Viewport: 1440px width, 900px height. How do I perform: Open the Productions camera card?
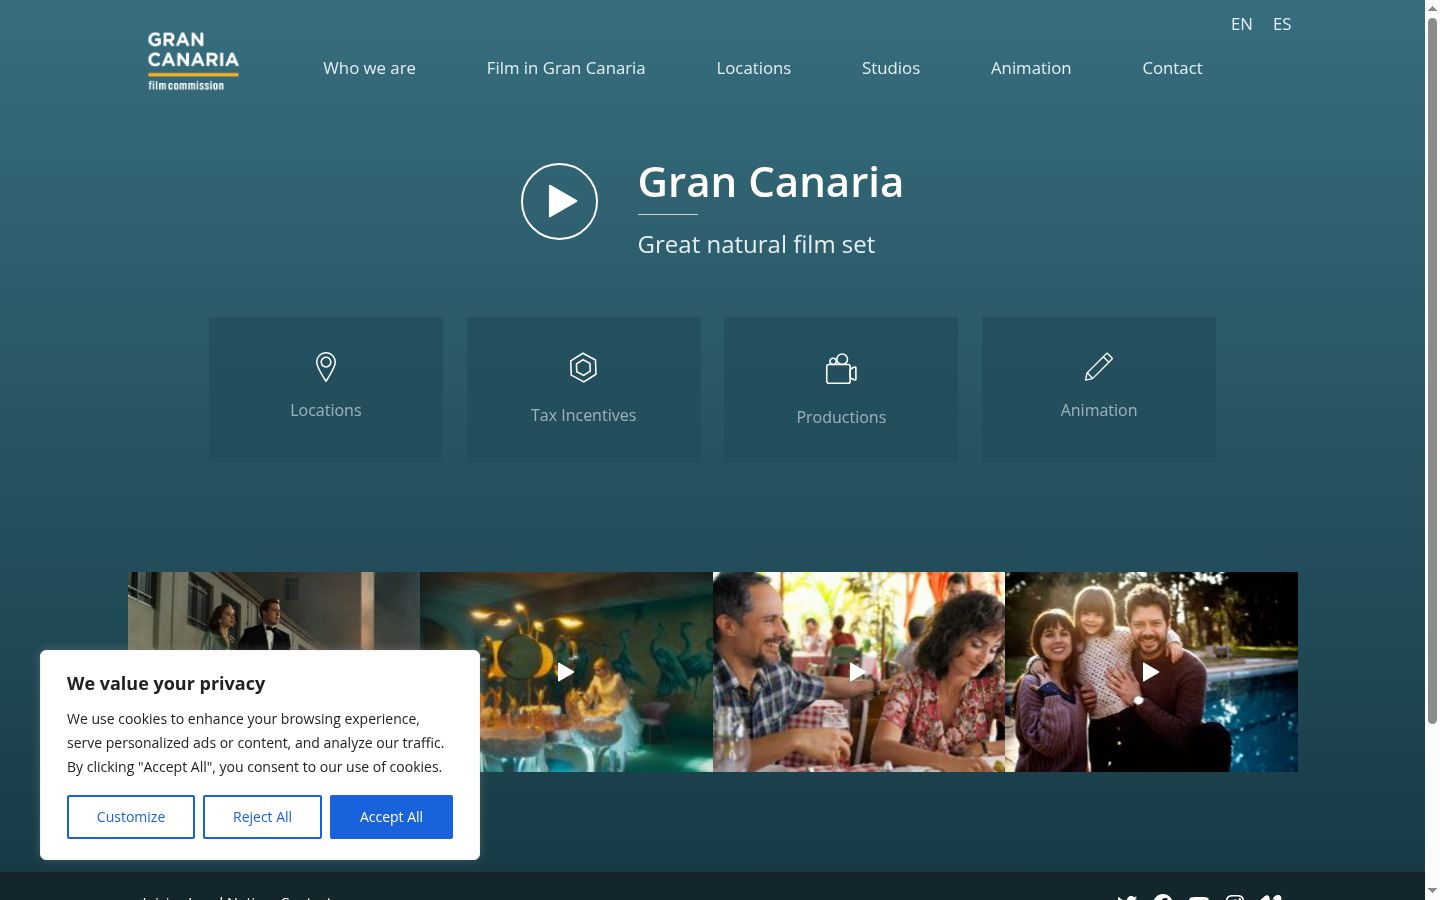[841, 389]
